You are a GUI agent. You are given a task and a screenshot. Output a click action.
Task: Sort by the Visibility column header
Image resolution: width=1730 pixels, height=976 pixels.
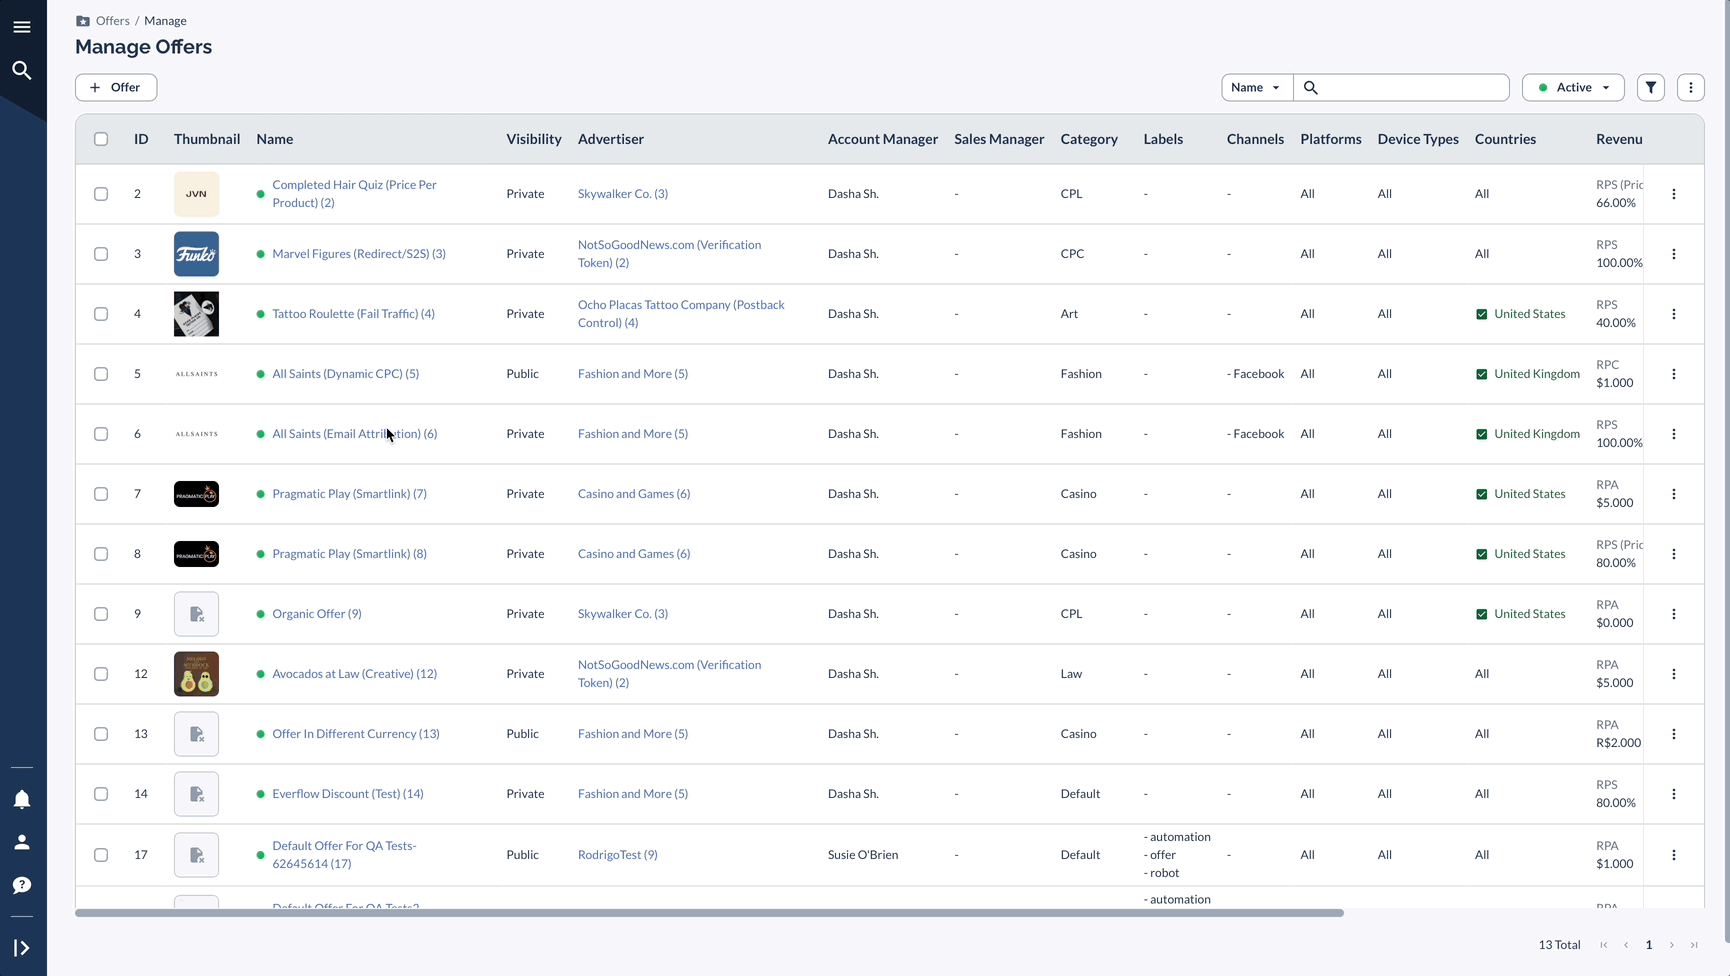coord(534,139)
